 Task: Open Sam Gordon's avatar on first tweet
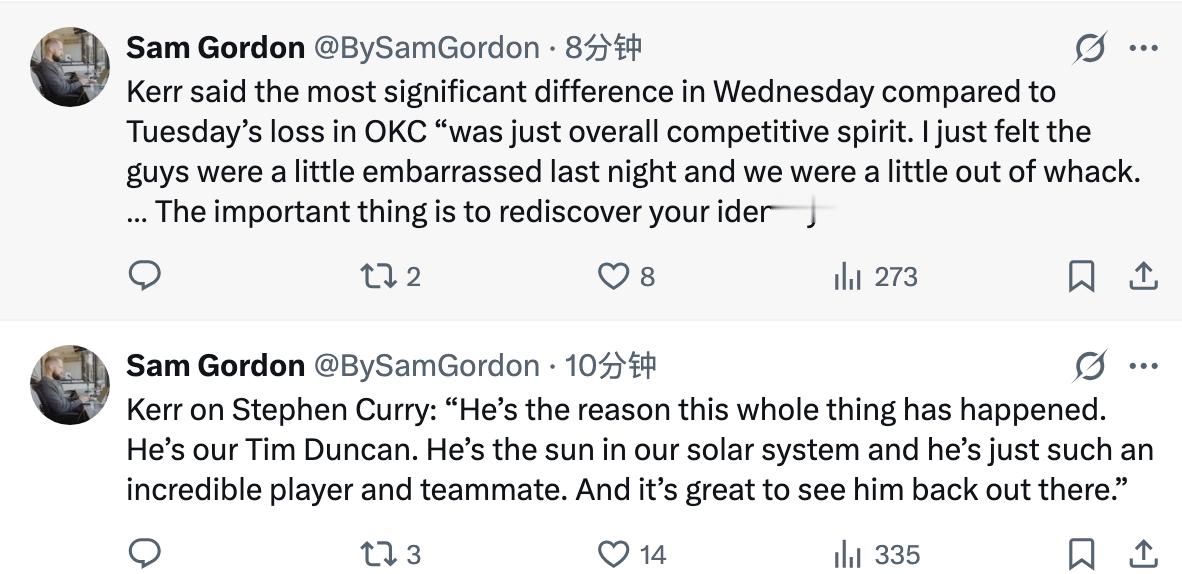tap(70, 67)
